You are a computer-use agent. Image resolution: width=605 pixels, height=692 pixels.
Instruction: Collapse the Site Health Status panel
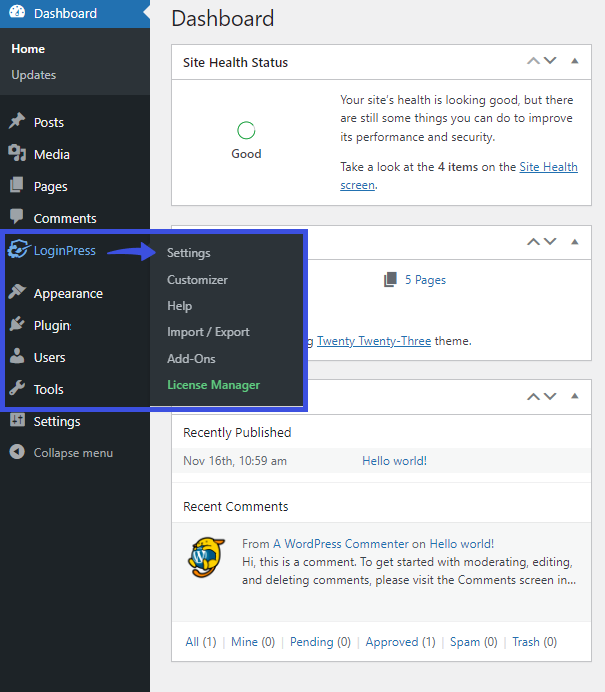tap(575, 61)
